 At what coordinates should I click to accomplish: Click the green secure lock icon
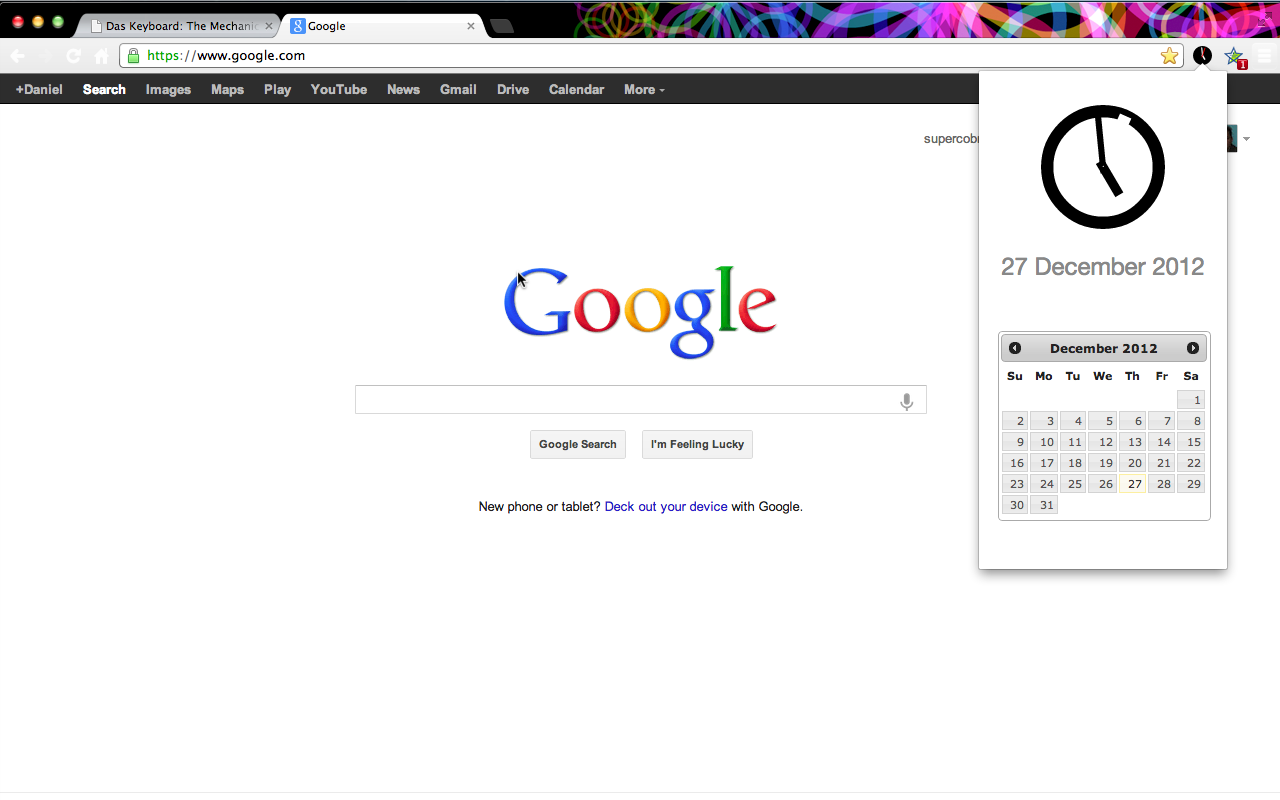[134, 56]
